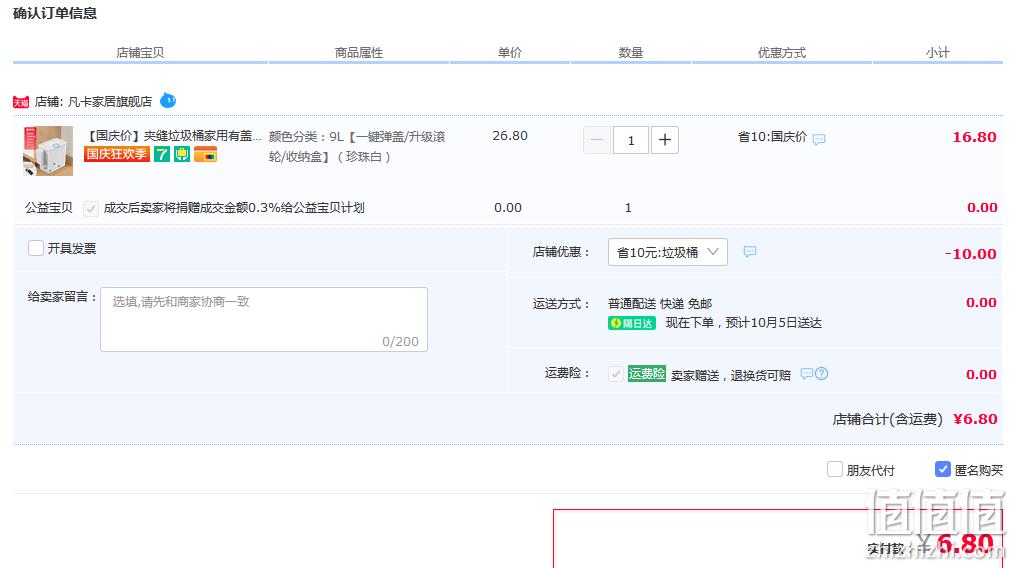The height and width of the screenshot is (568, 1015).
Task: Click the -10.00 shop discount amount
Action: click(970, 254)
